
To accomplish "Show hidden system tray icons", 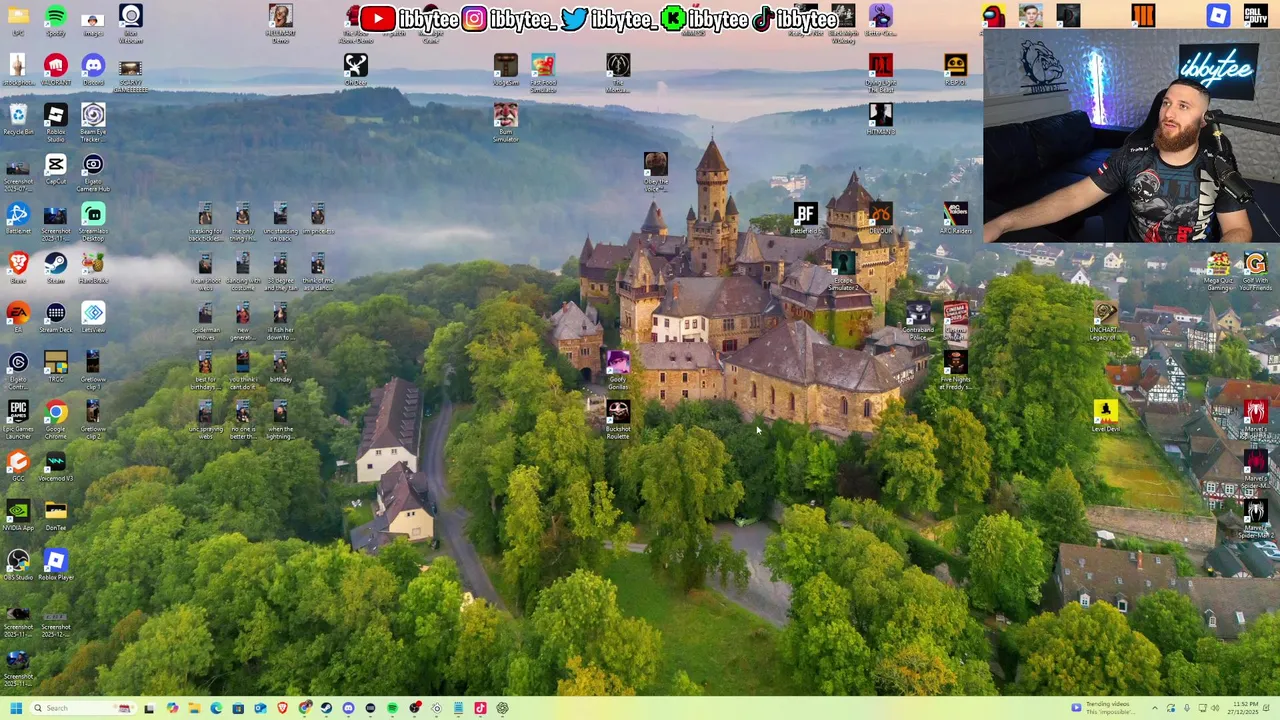I will point(1154,708).
